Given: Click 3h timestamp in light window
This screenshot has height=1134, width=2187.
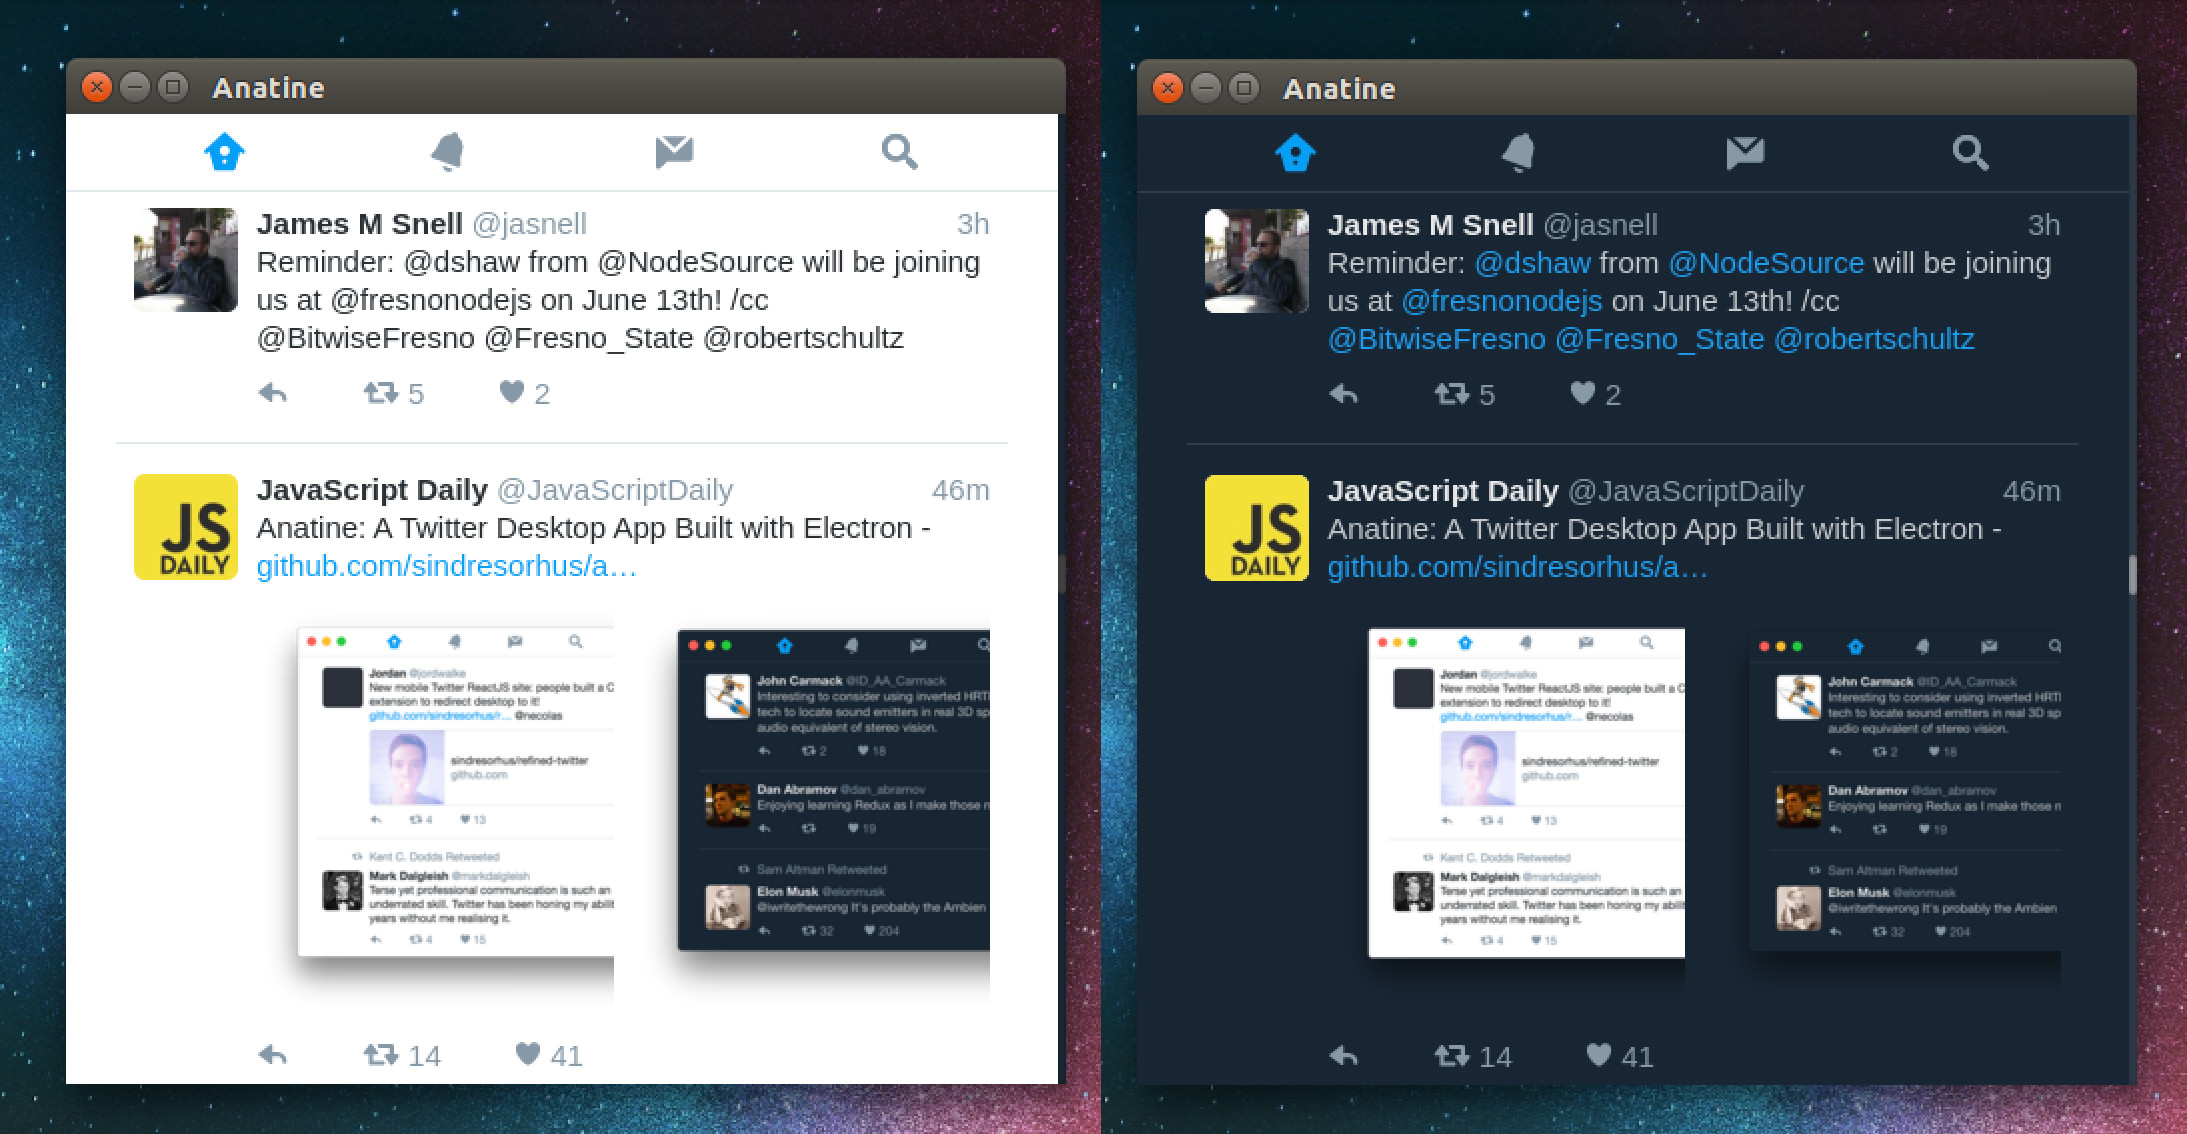Looking at the screenshot, I should [973, 224].
